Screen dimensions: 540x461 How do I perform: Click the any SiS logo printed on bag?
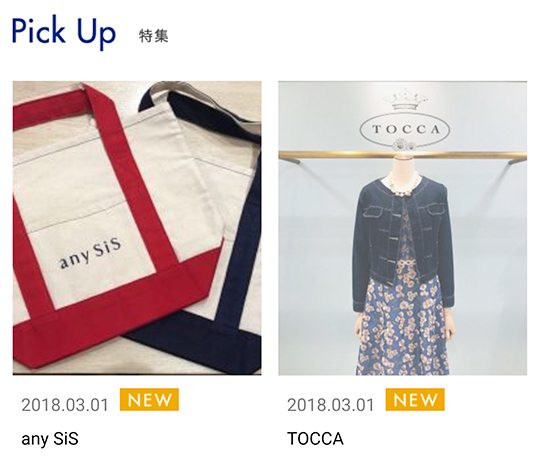pyautogui.click(x=90, y=253)
